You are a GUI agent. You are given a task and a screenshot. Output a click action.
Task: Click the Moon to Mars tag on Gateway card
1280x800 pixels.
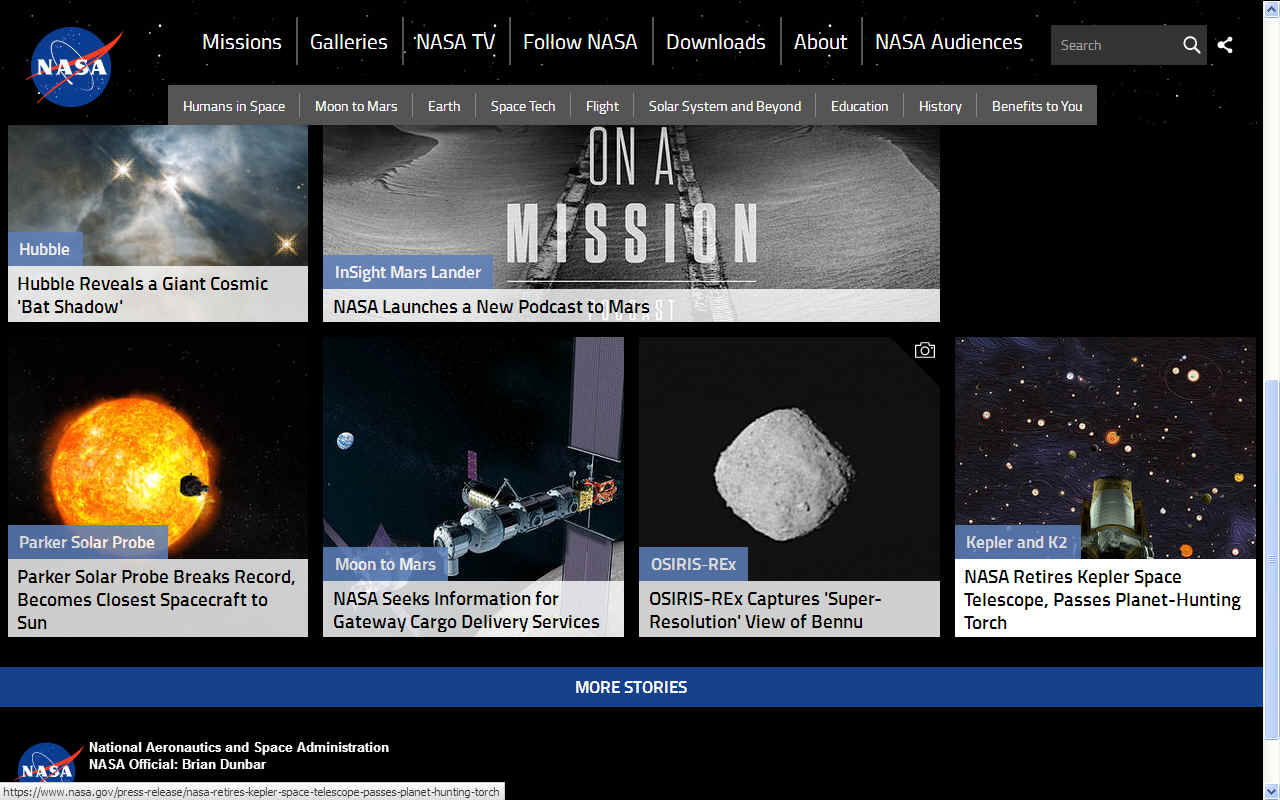[x=385, y=564]
